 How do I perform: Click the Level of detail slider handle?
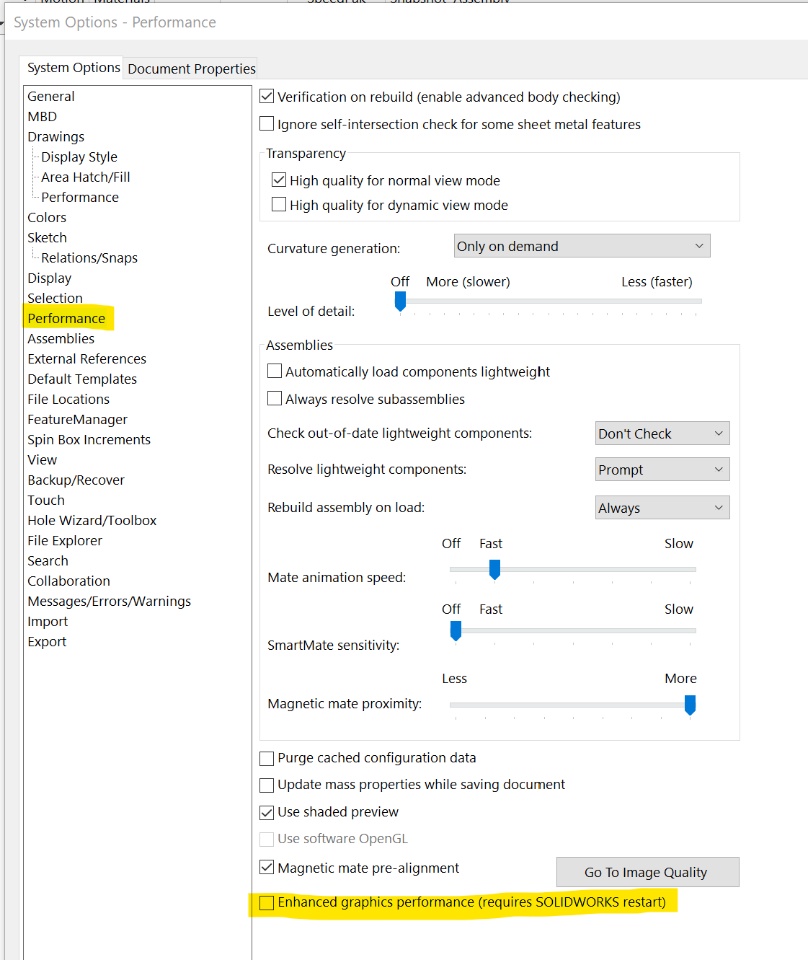(x=400, y=301)
